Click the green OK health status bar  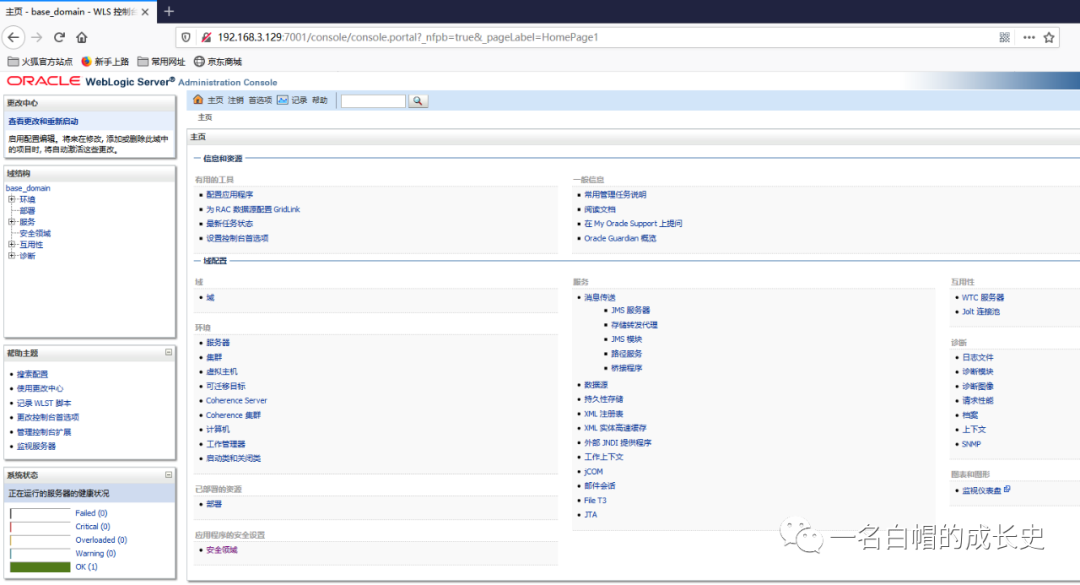click(40, 567)
